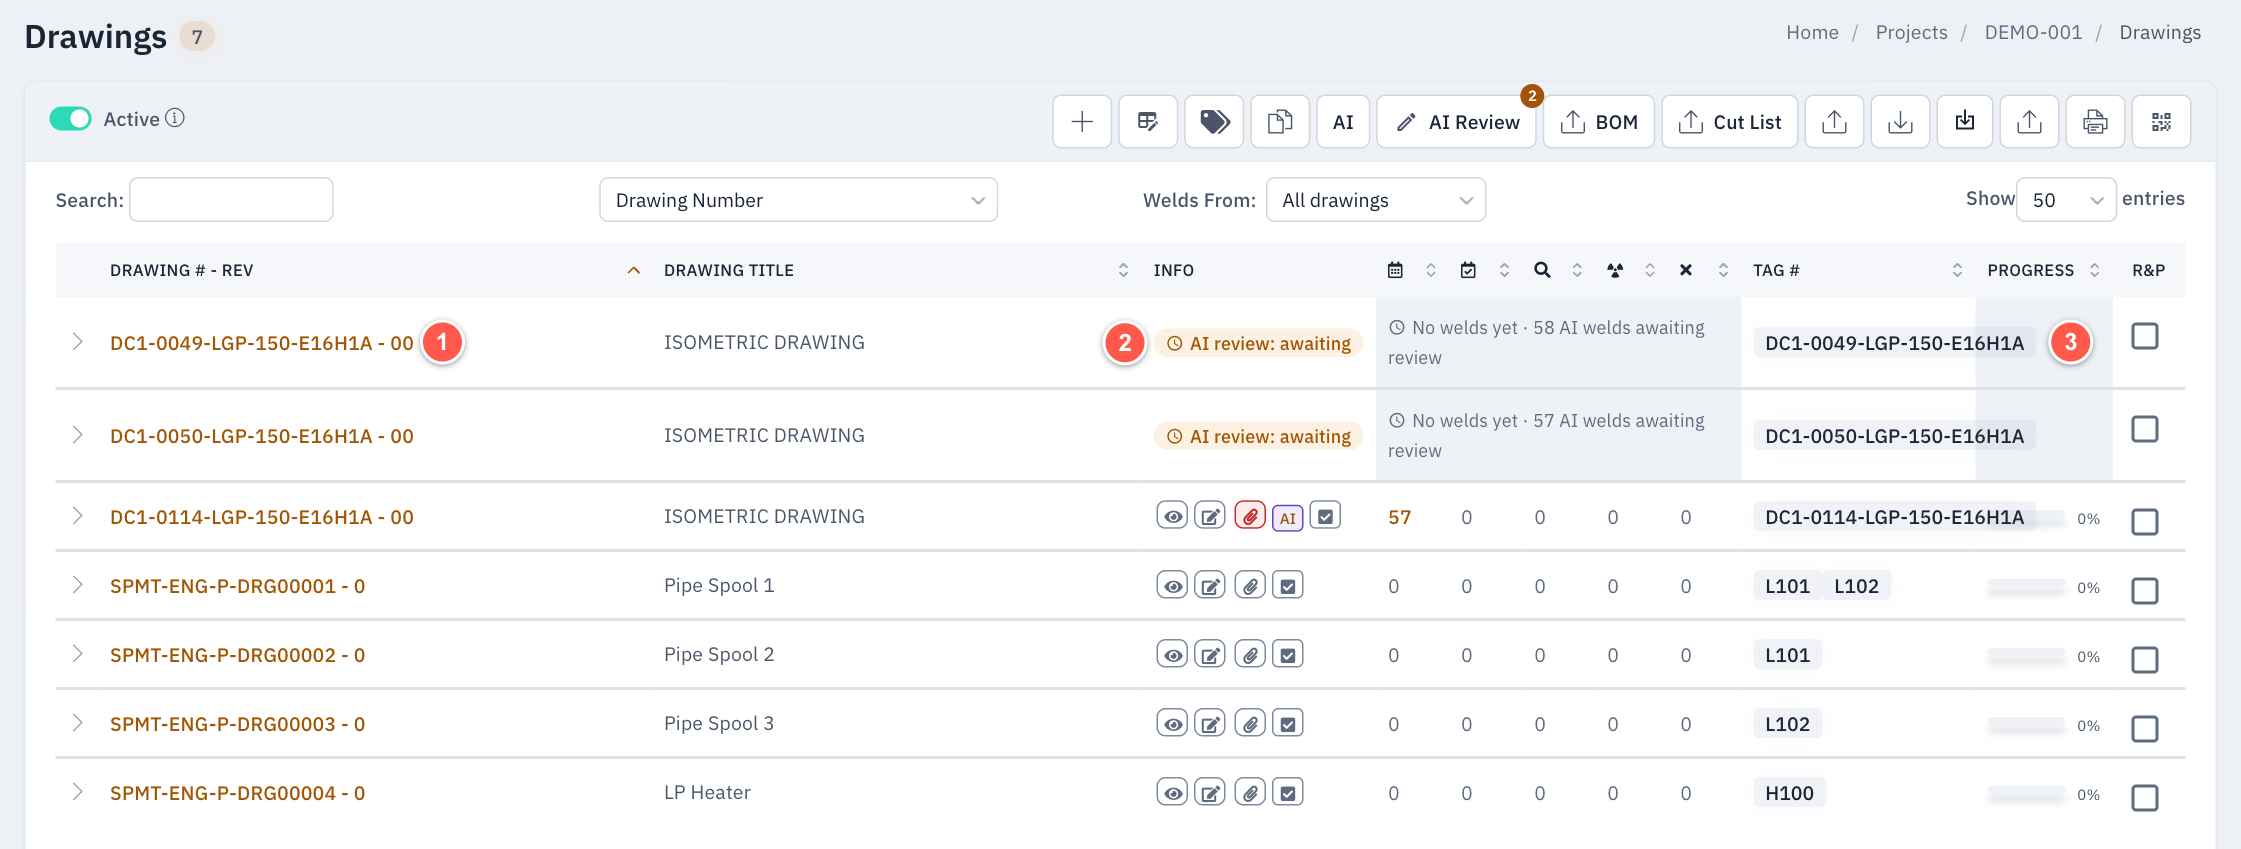Click the progress bar for SPMT-ENG-P-DRG00001
Image resolution: width=2241 pixels, height=849 pixels.
pyautogui.click(x=2026, y=587)
